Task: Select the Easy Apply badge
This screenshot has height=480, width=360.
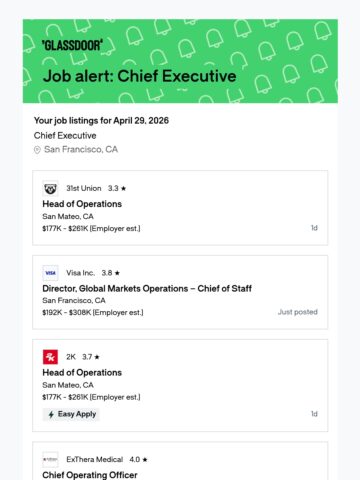Action: [x=71, y=414]
